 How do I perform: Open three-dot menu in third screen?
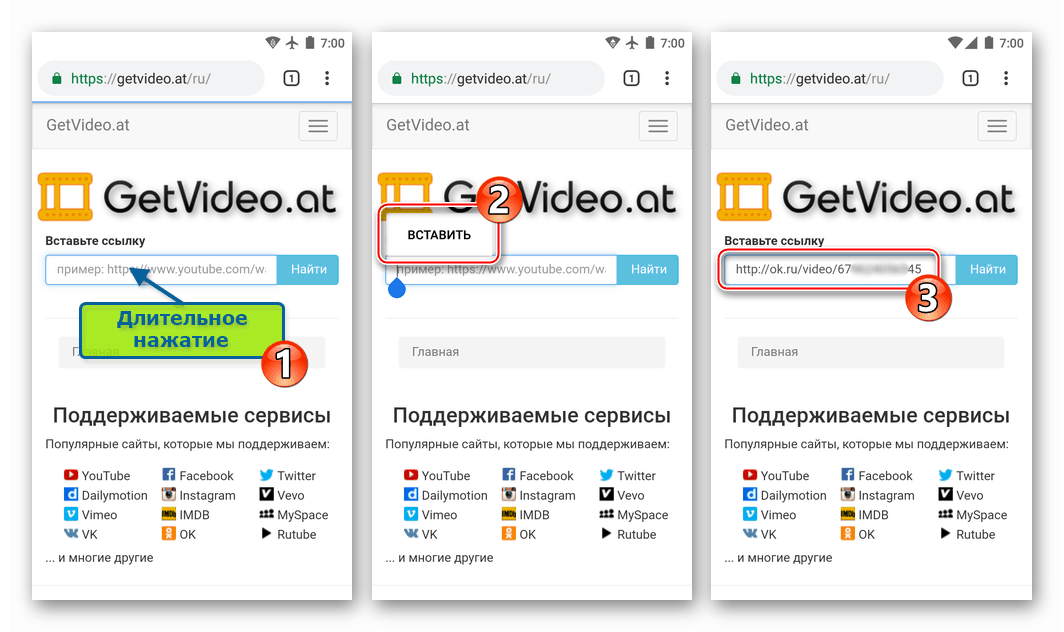pos(1006,78)
